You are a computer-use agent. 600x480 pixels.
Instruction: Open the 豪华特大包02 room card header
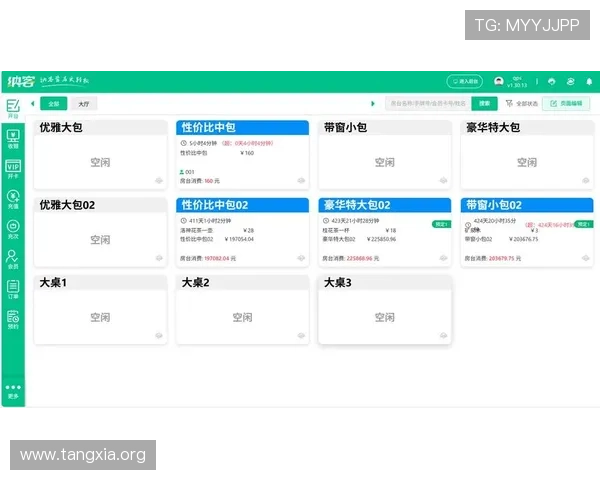click(x=385, y=205)
